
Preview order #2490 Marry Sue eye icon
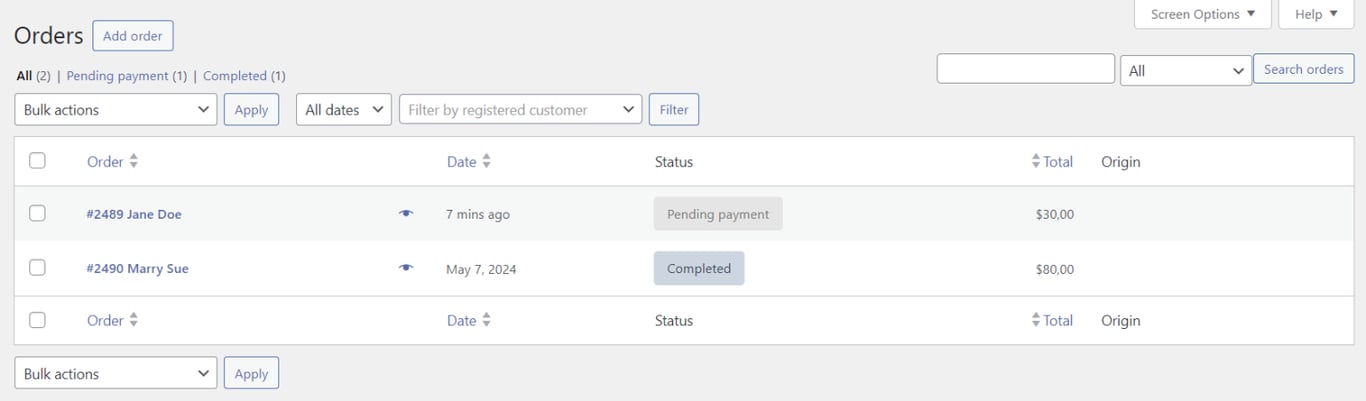(406, 268)
